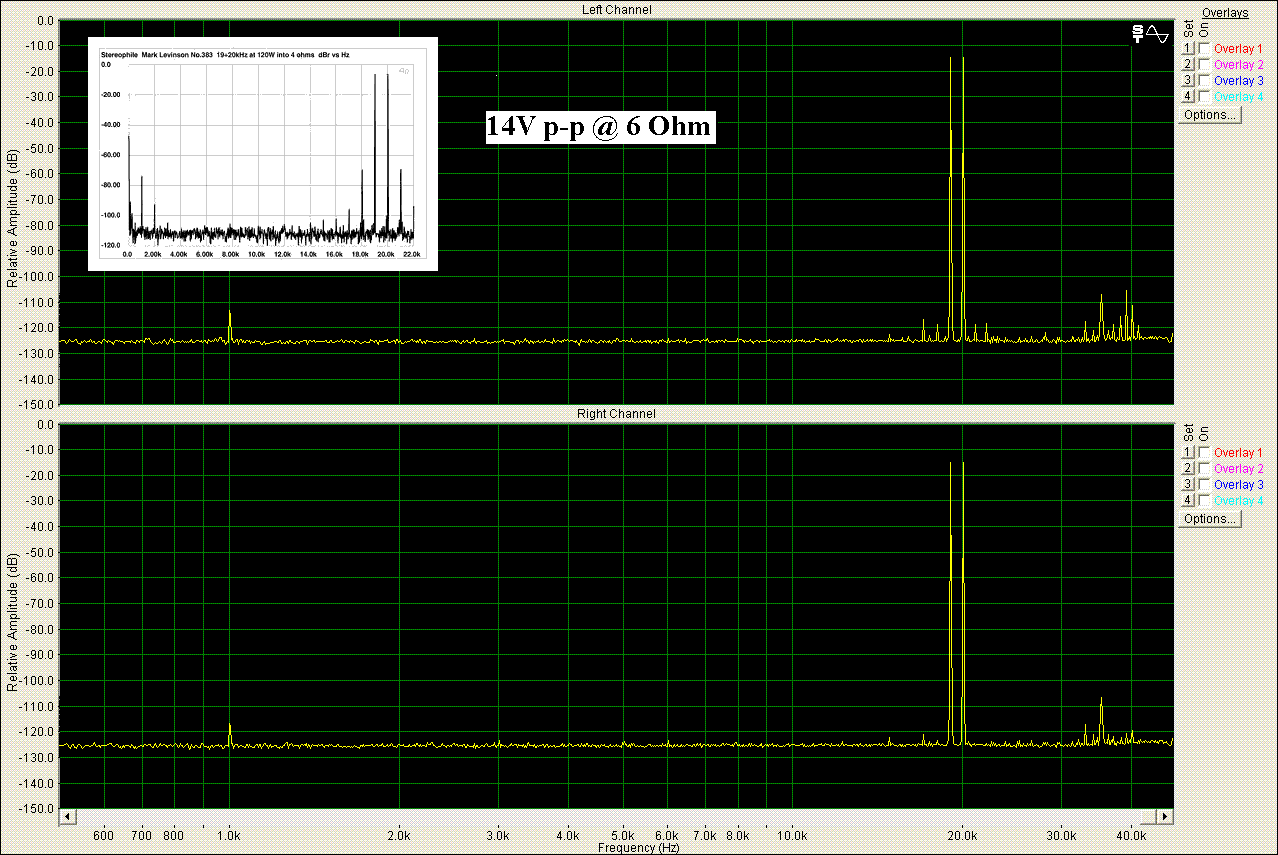Click the sine wave icon in Left Channel plot

click(x=1158, y=34)
